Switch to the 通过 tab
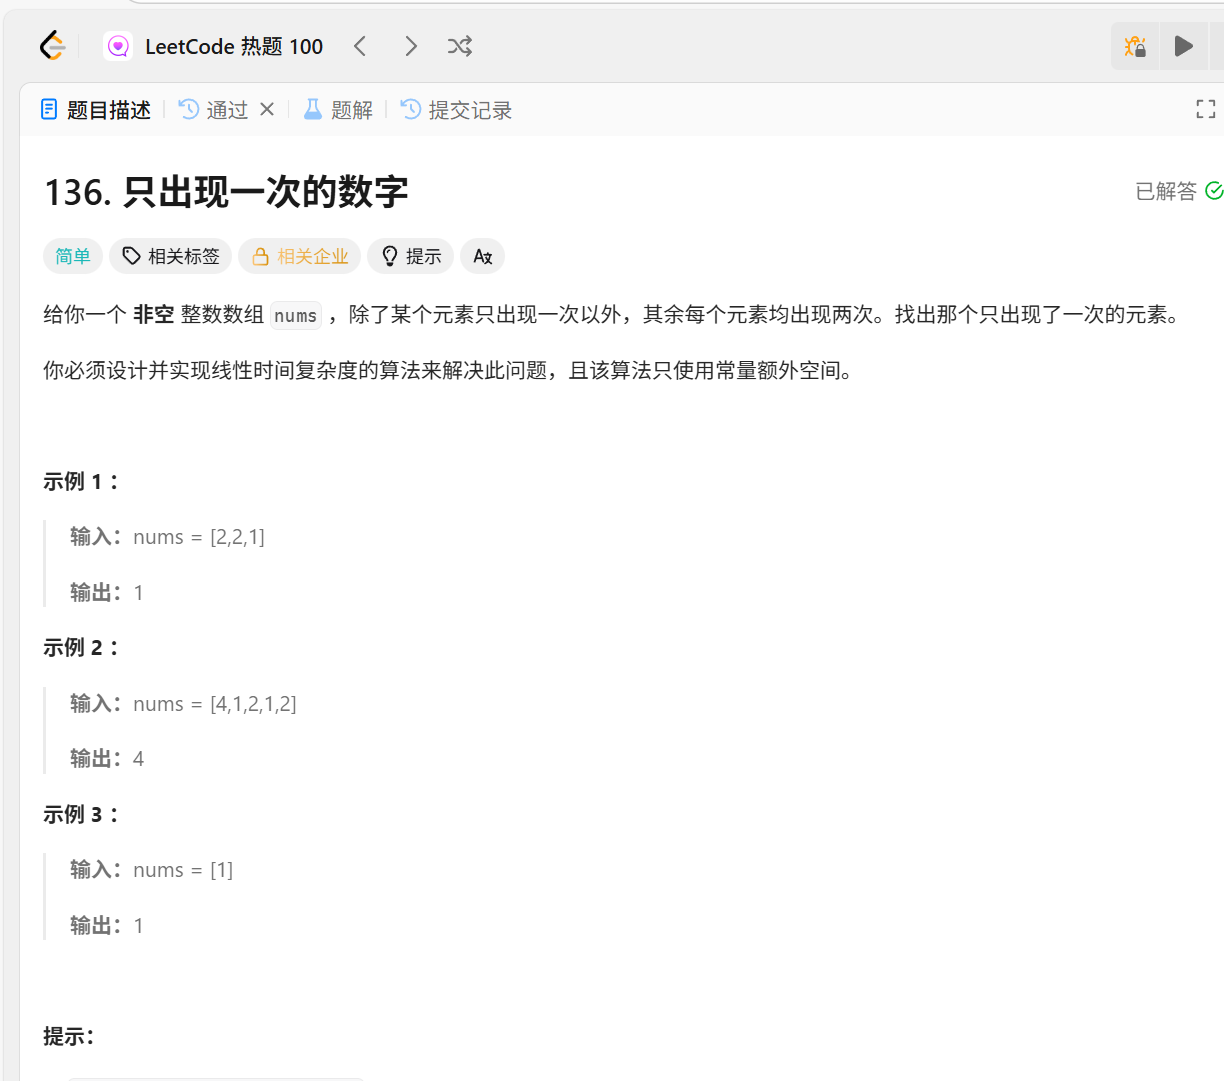 point(213,110)
